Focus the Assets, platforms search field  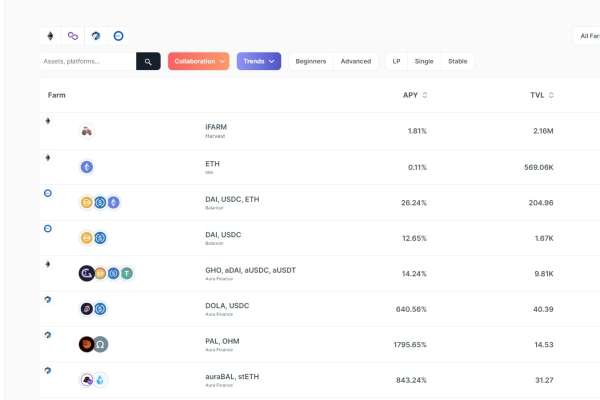click(88, 61)
